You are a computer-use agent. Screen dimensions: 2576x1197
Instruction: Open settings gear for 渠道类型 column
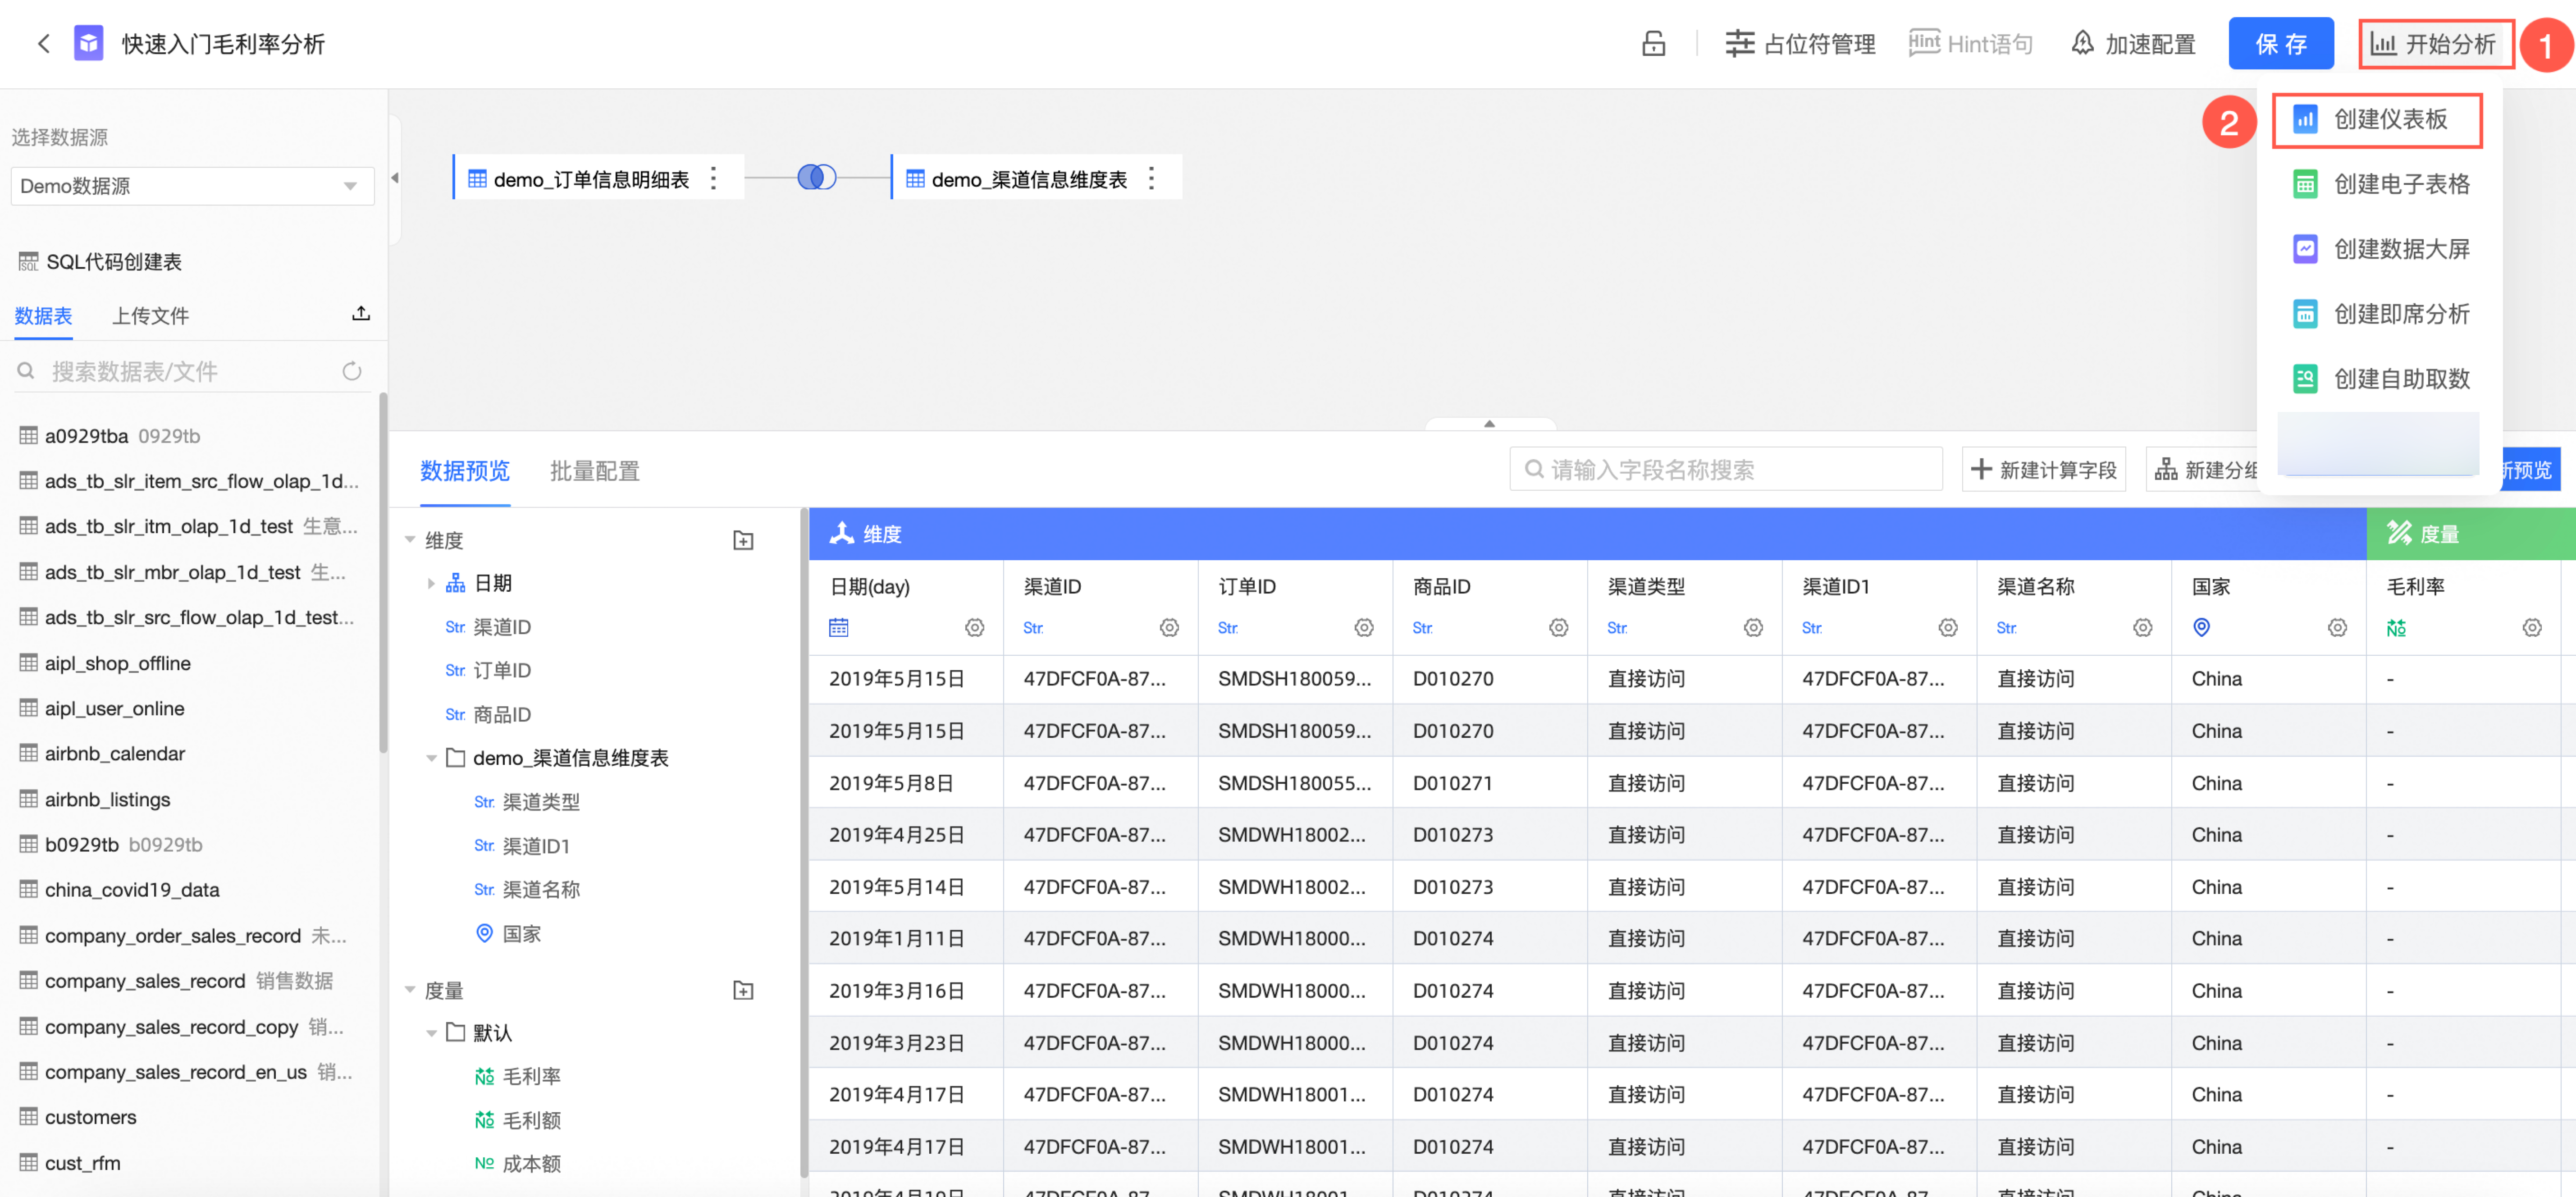point(1753,628)
